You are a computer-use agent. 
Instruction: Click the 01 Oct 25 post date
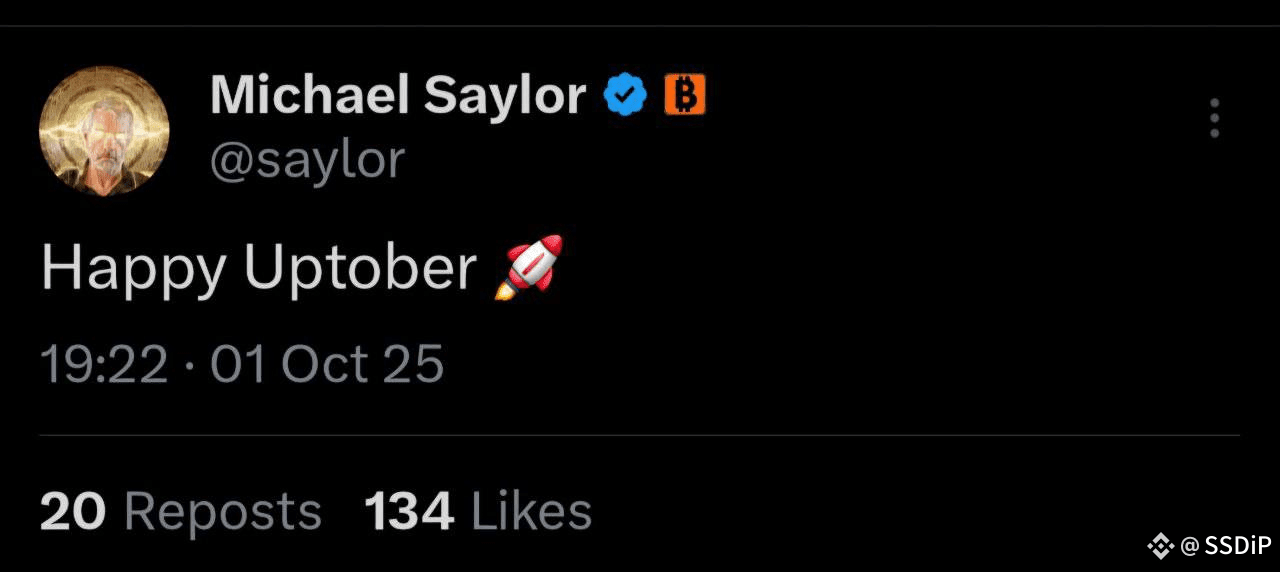[x=327, y=364]
